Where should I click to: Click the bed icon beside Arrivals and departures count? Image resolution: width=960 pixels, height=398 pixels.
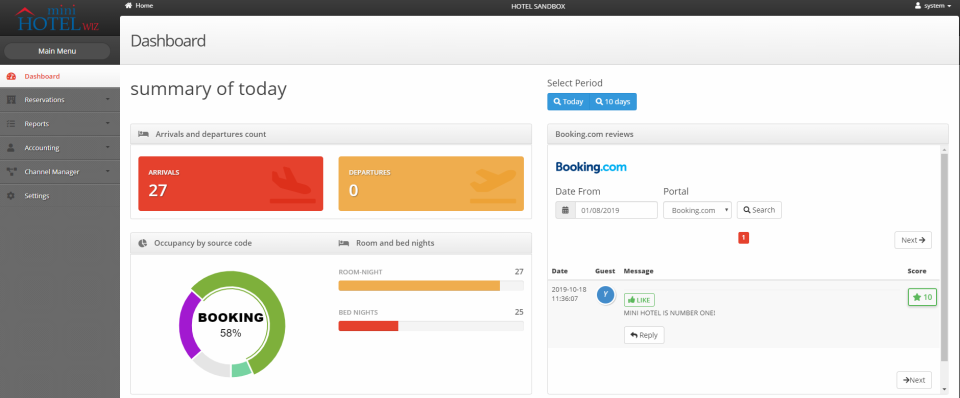coord(143,134)
